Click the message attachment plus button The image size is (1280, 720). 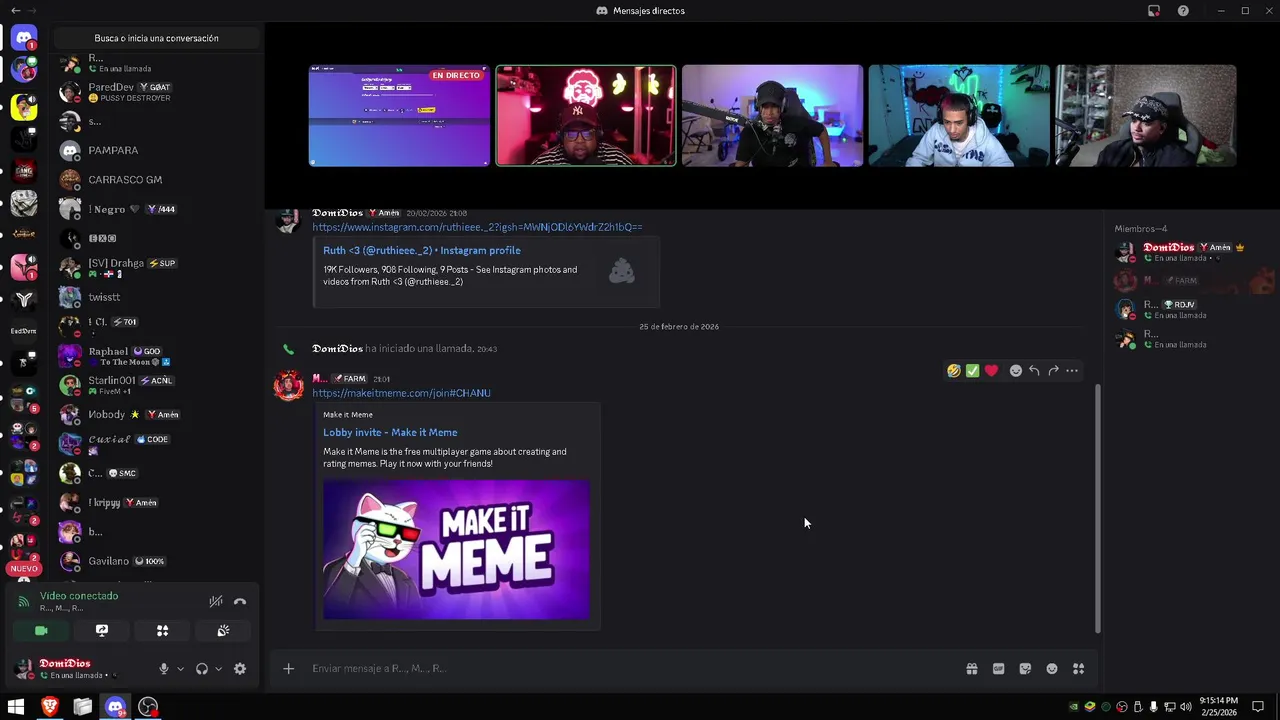tap(288, 669)
